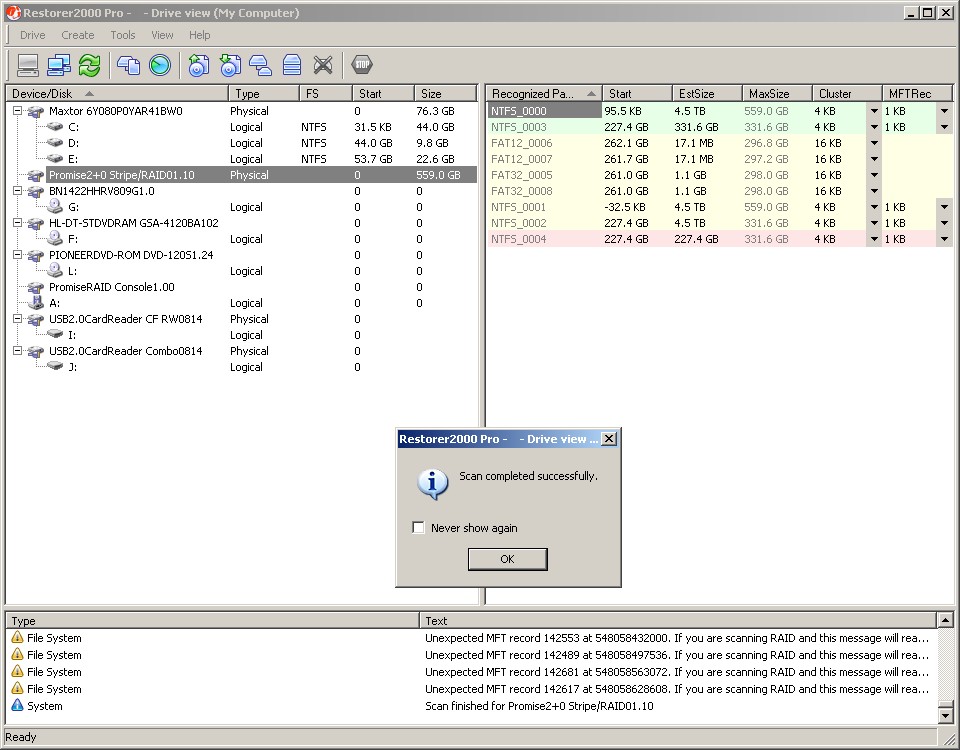Click the disk icon beside PromiseRAID Console1.00

coord(36,287)
